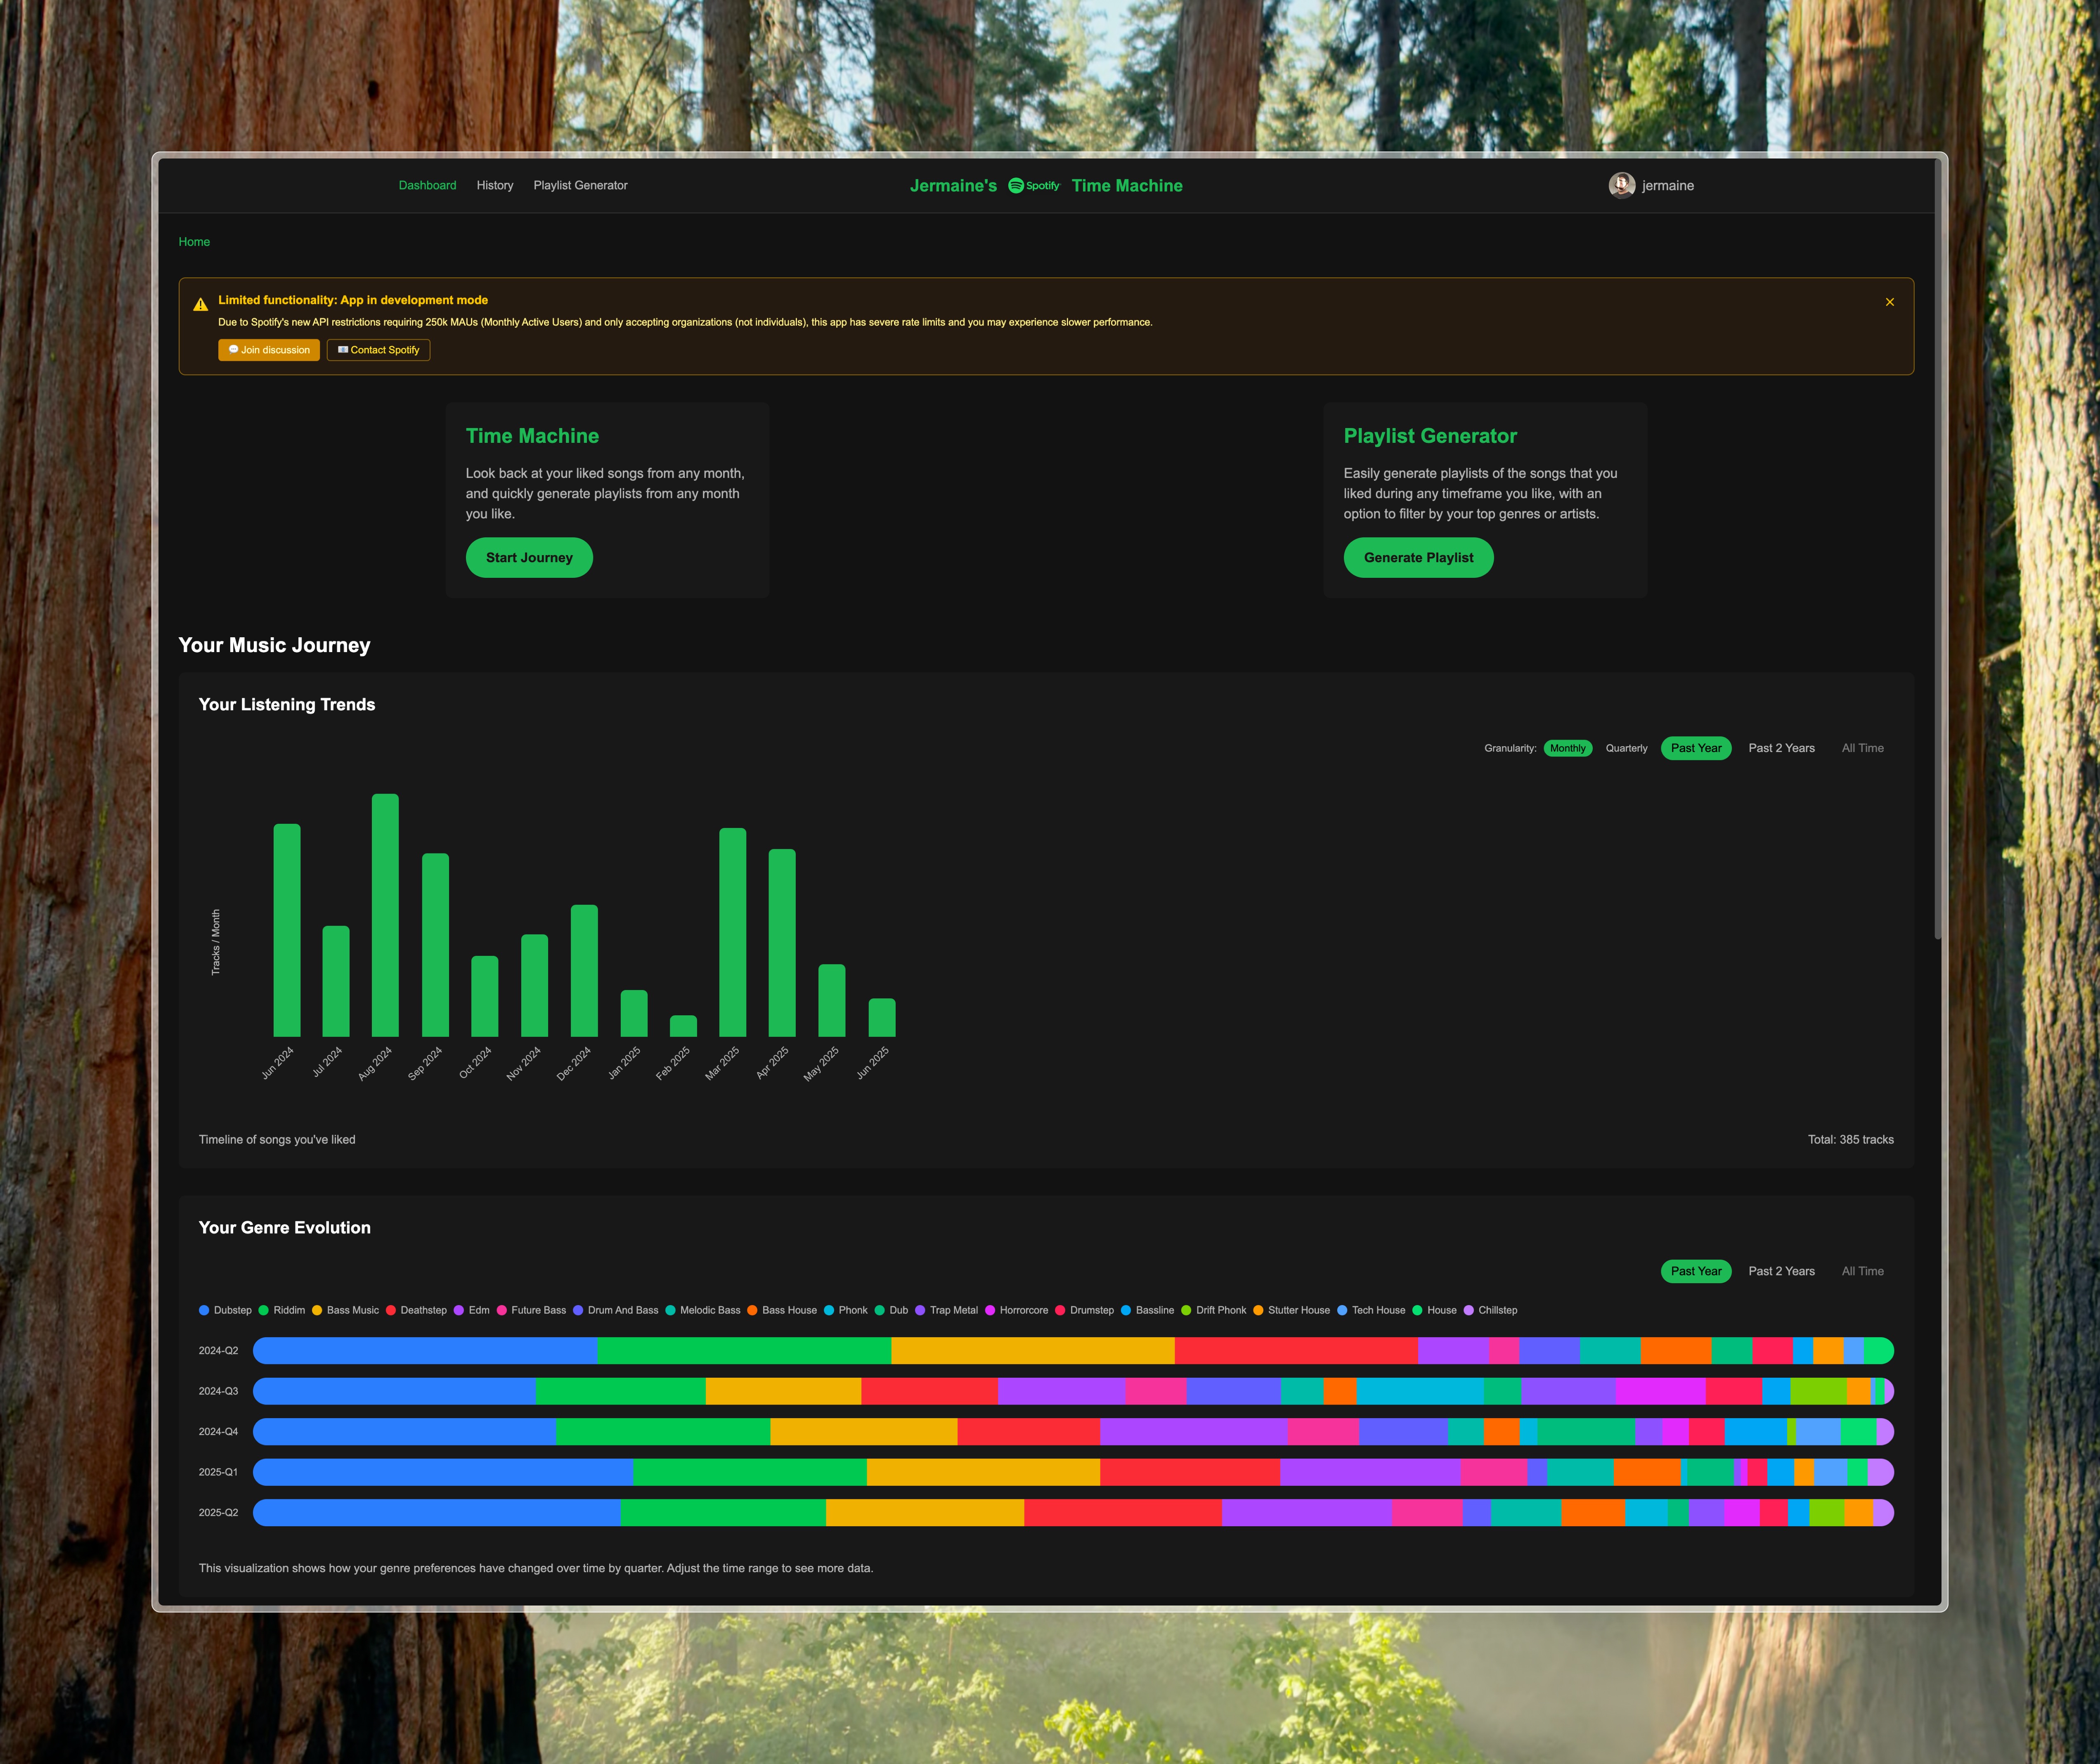
Task: Click the Aug 2024 bar
Action: tap(385, 915)
